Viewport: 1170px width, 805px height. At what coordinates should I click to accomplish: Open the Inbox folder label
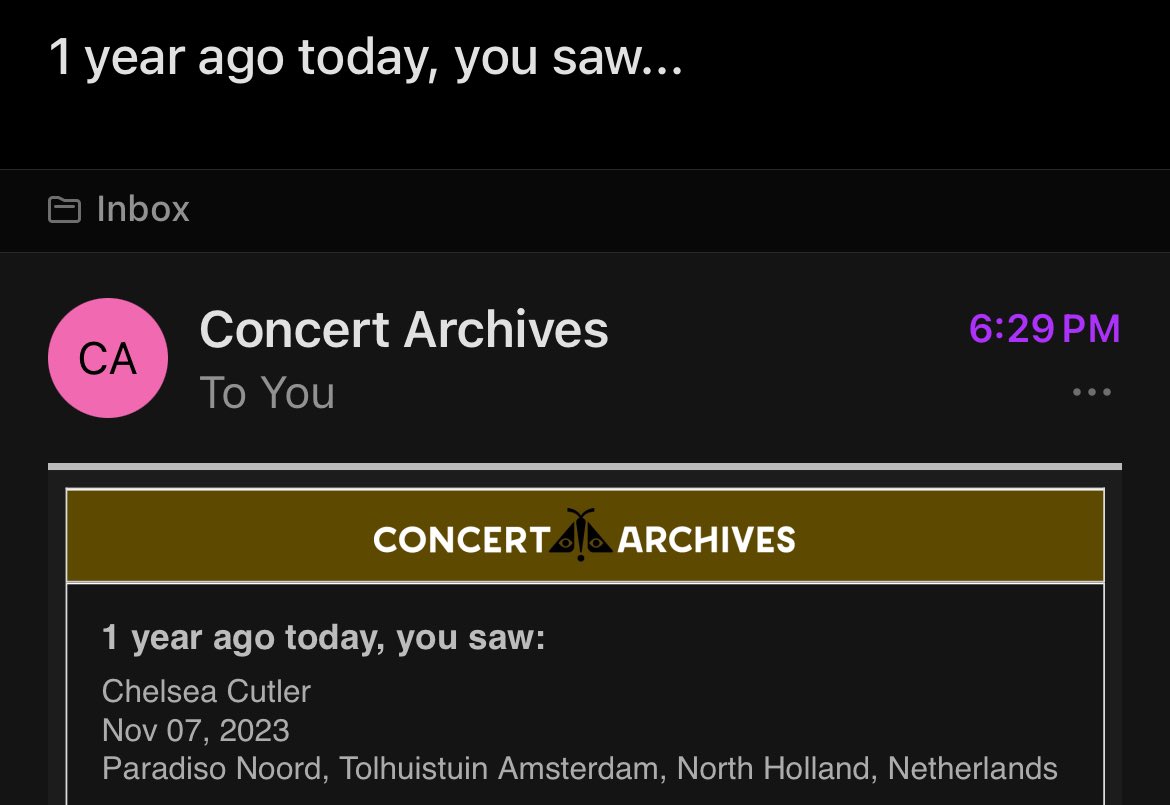(143, 209)
